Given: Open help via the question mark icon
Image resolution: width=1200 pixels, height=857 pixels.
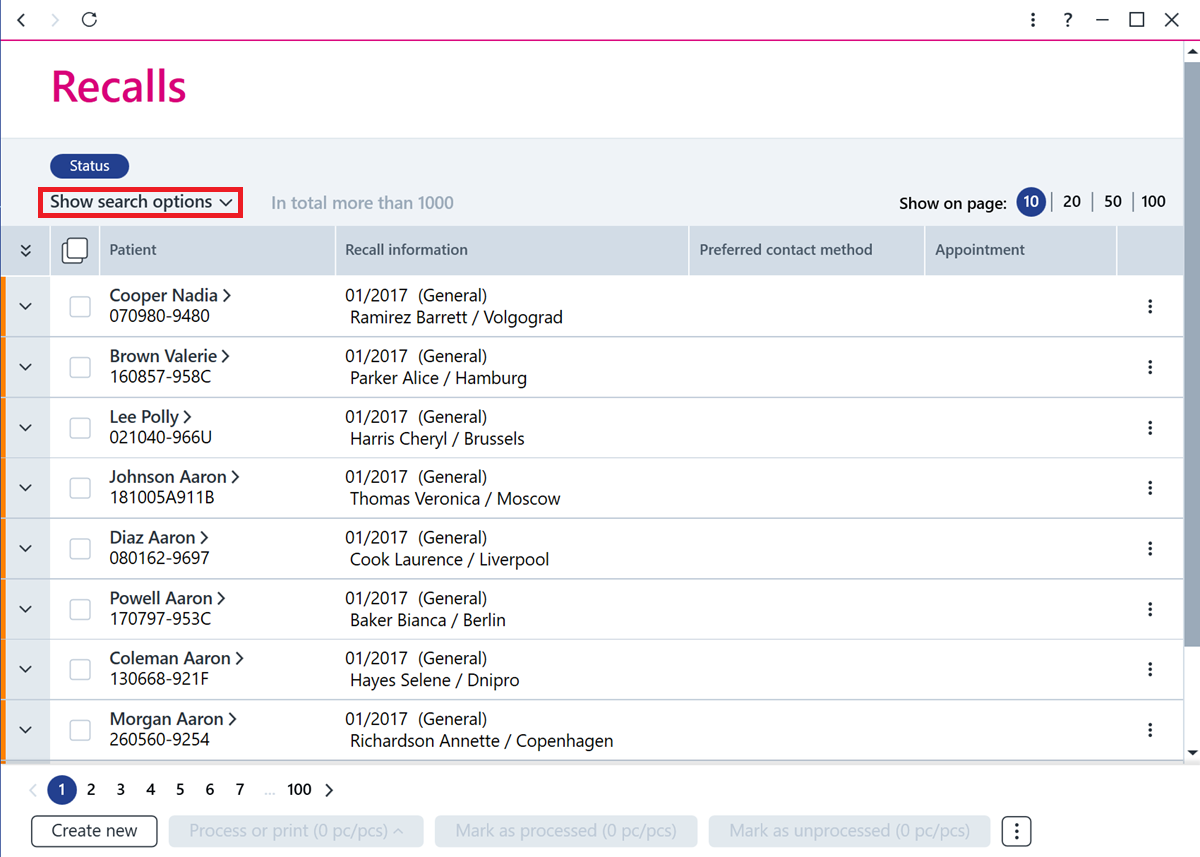Looking at the screenshot, I should (x=1068, y=20).
